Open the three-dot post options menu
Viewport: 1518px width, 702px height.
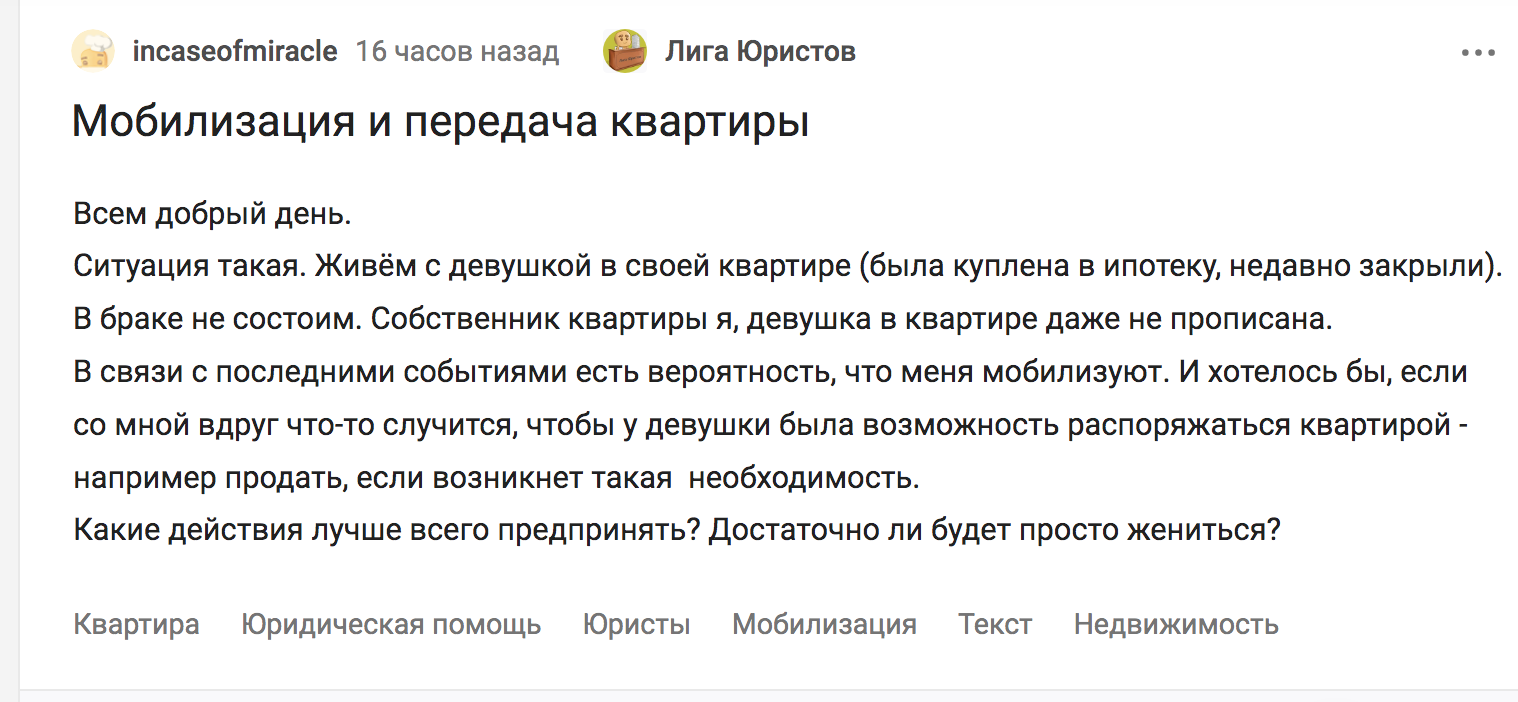click(x=1477, y=53)
